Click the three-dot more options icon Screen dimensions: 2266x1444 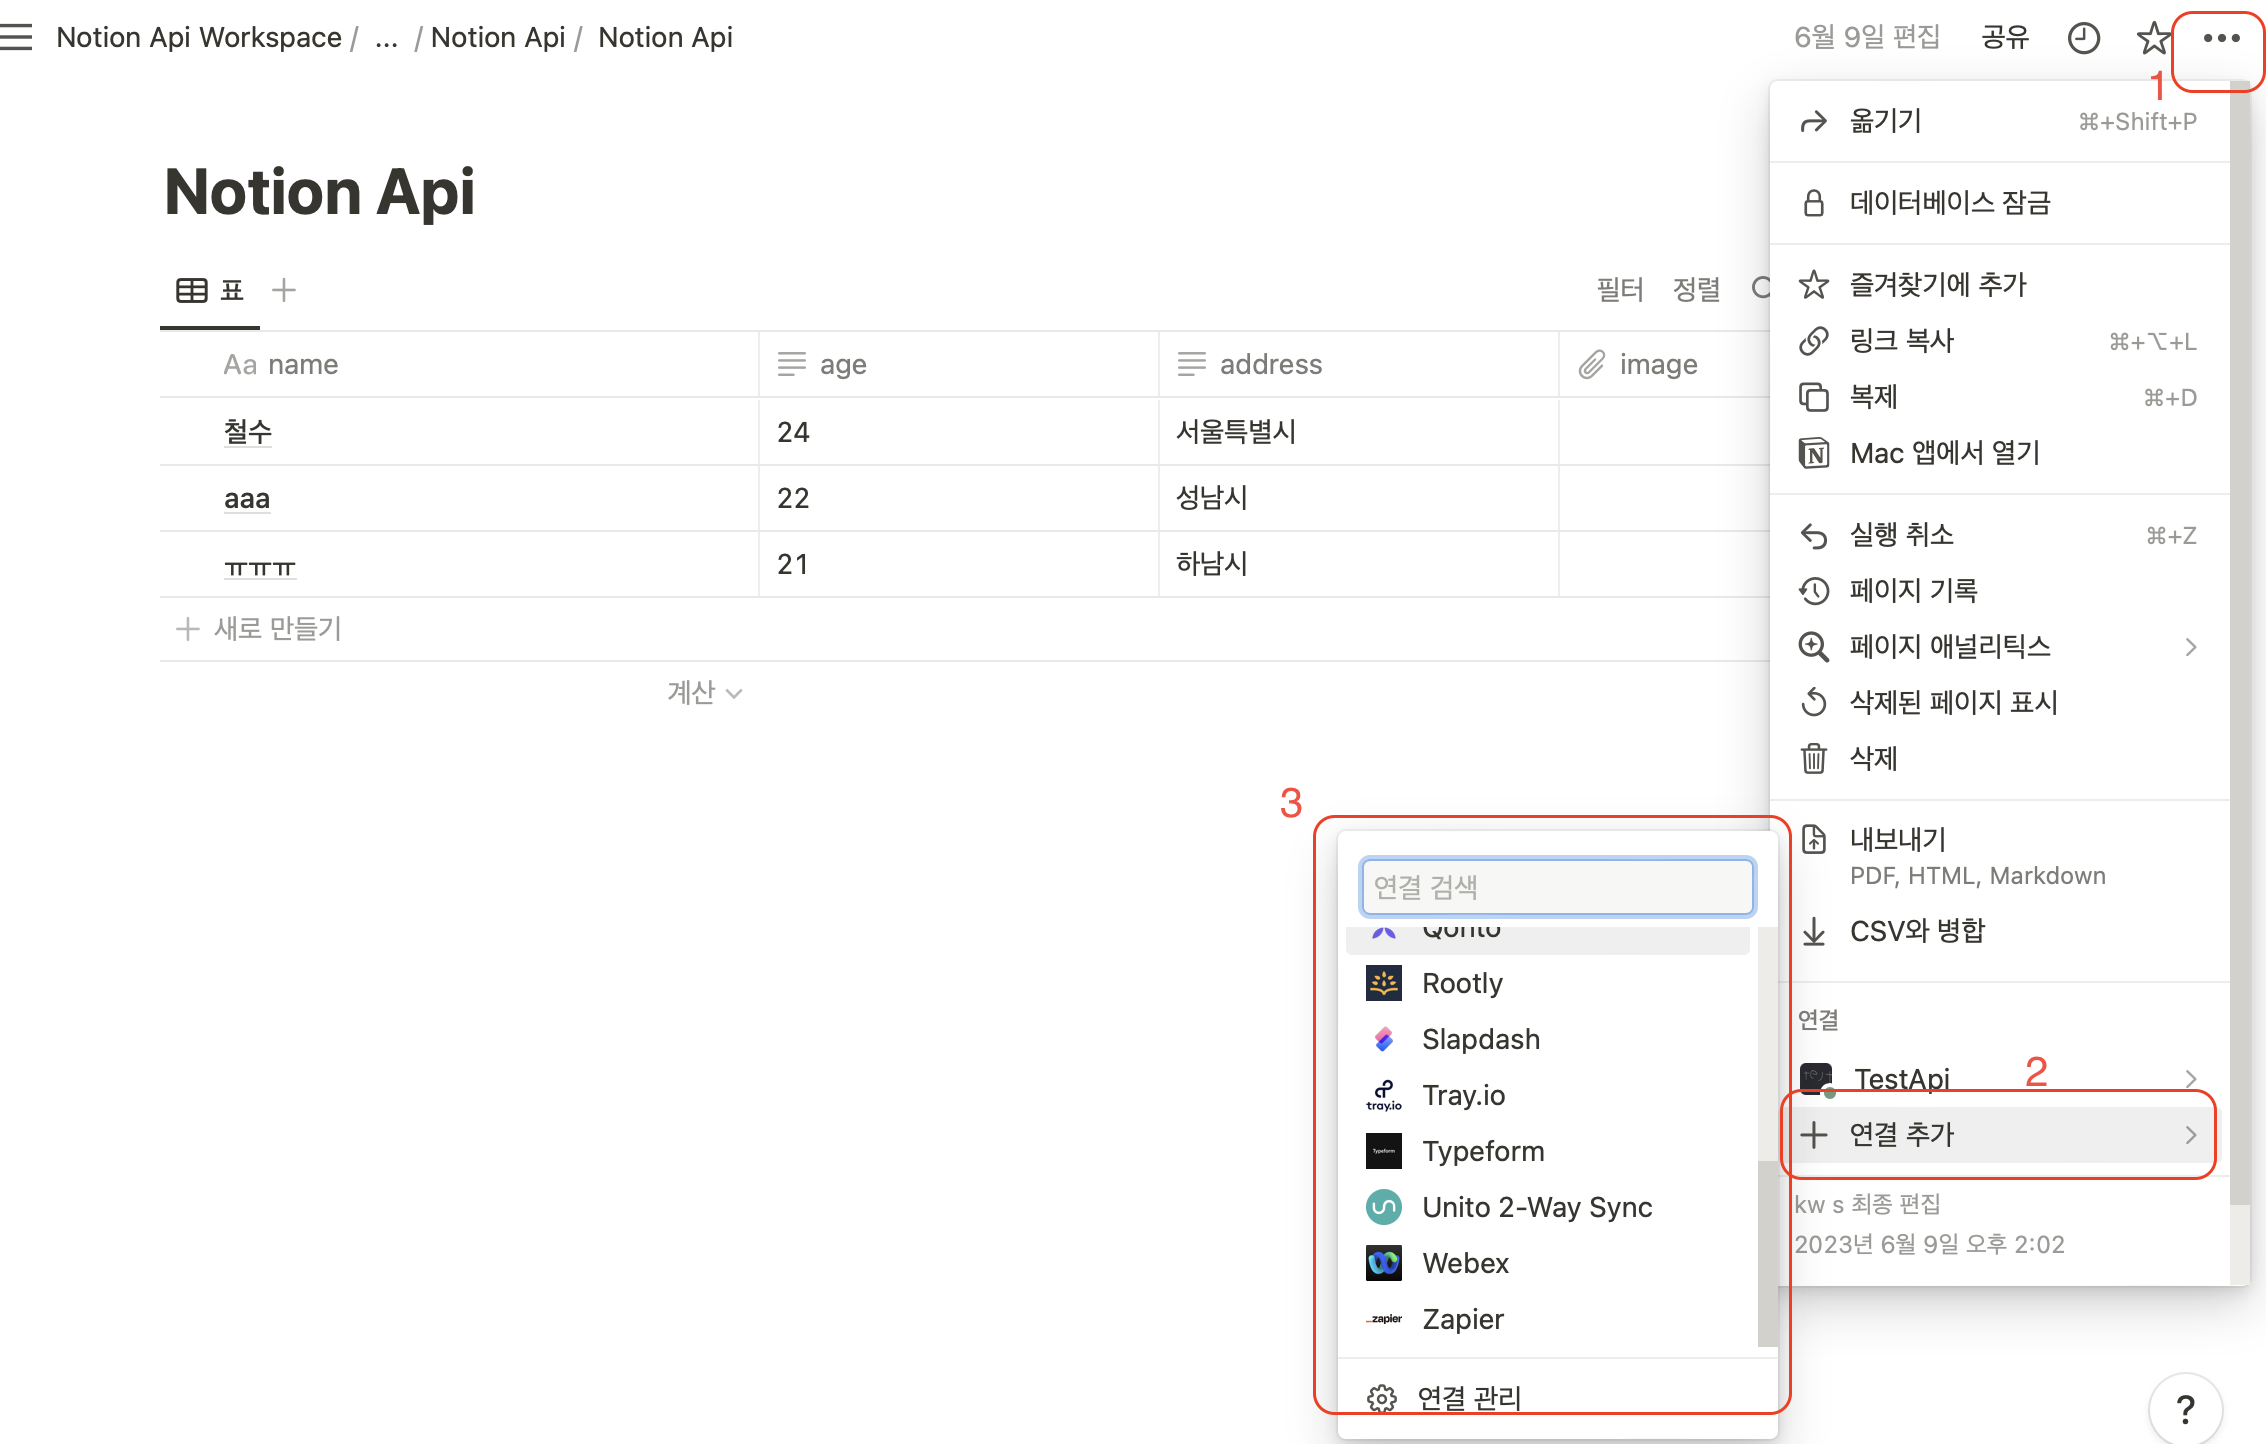[x=2220, y=38]
